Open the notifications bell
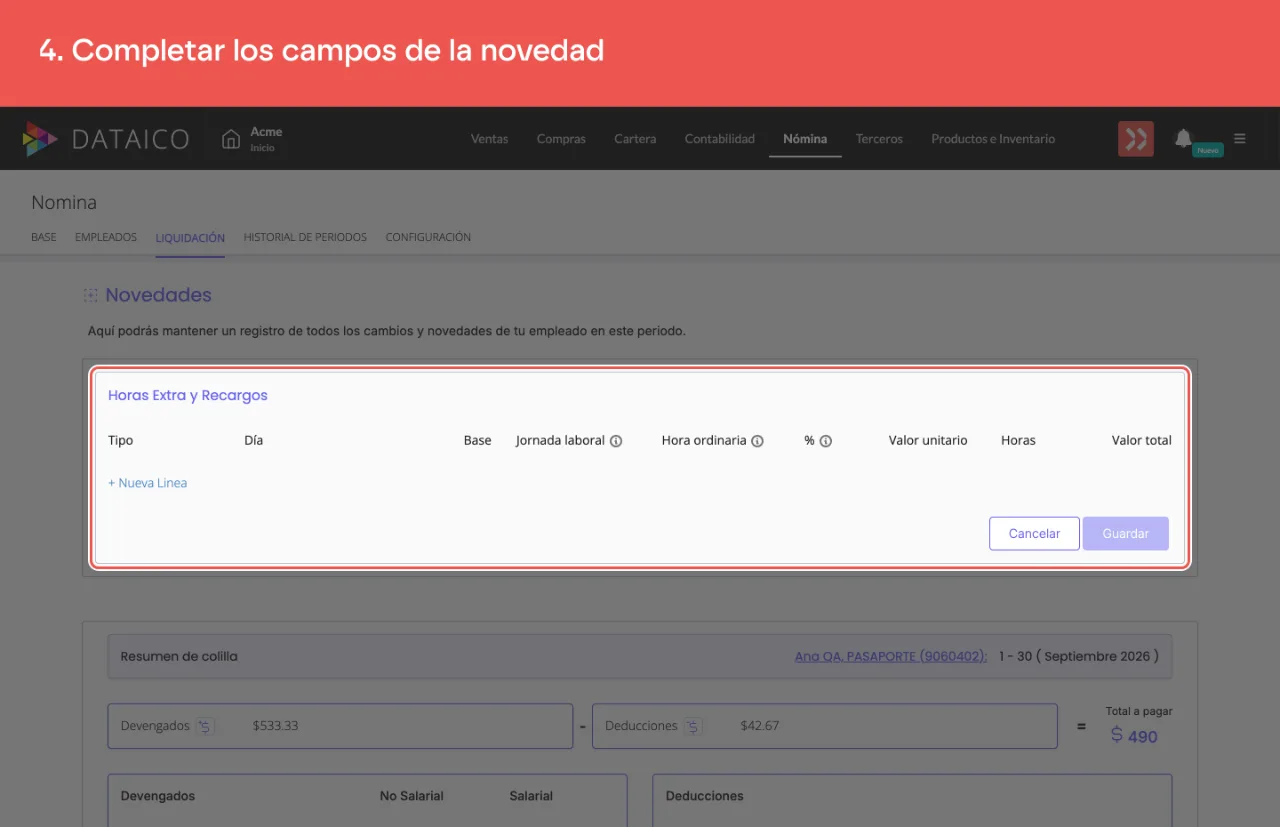The width and height of the screenshot is (1280, 827). (1183, 138)
